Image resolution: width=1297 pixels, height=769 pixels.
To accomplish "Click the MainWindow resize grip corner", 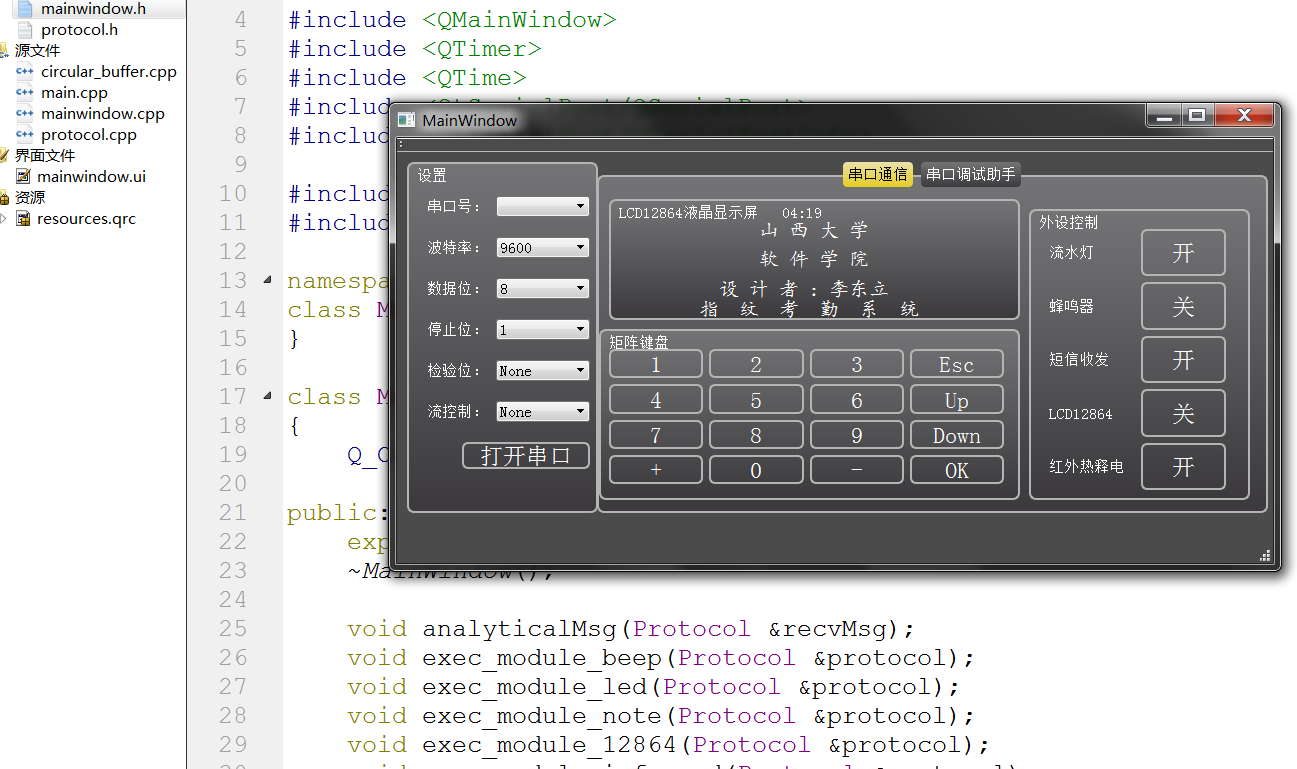I will (x=1266, y=556).
